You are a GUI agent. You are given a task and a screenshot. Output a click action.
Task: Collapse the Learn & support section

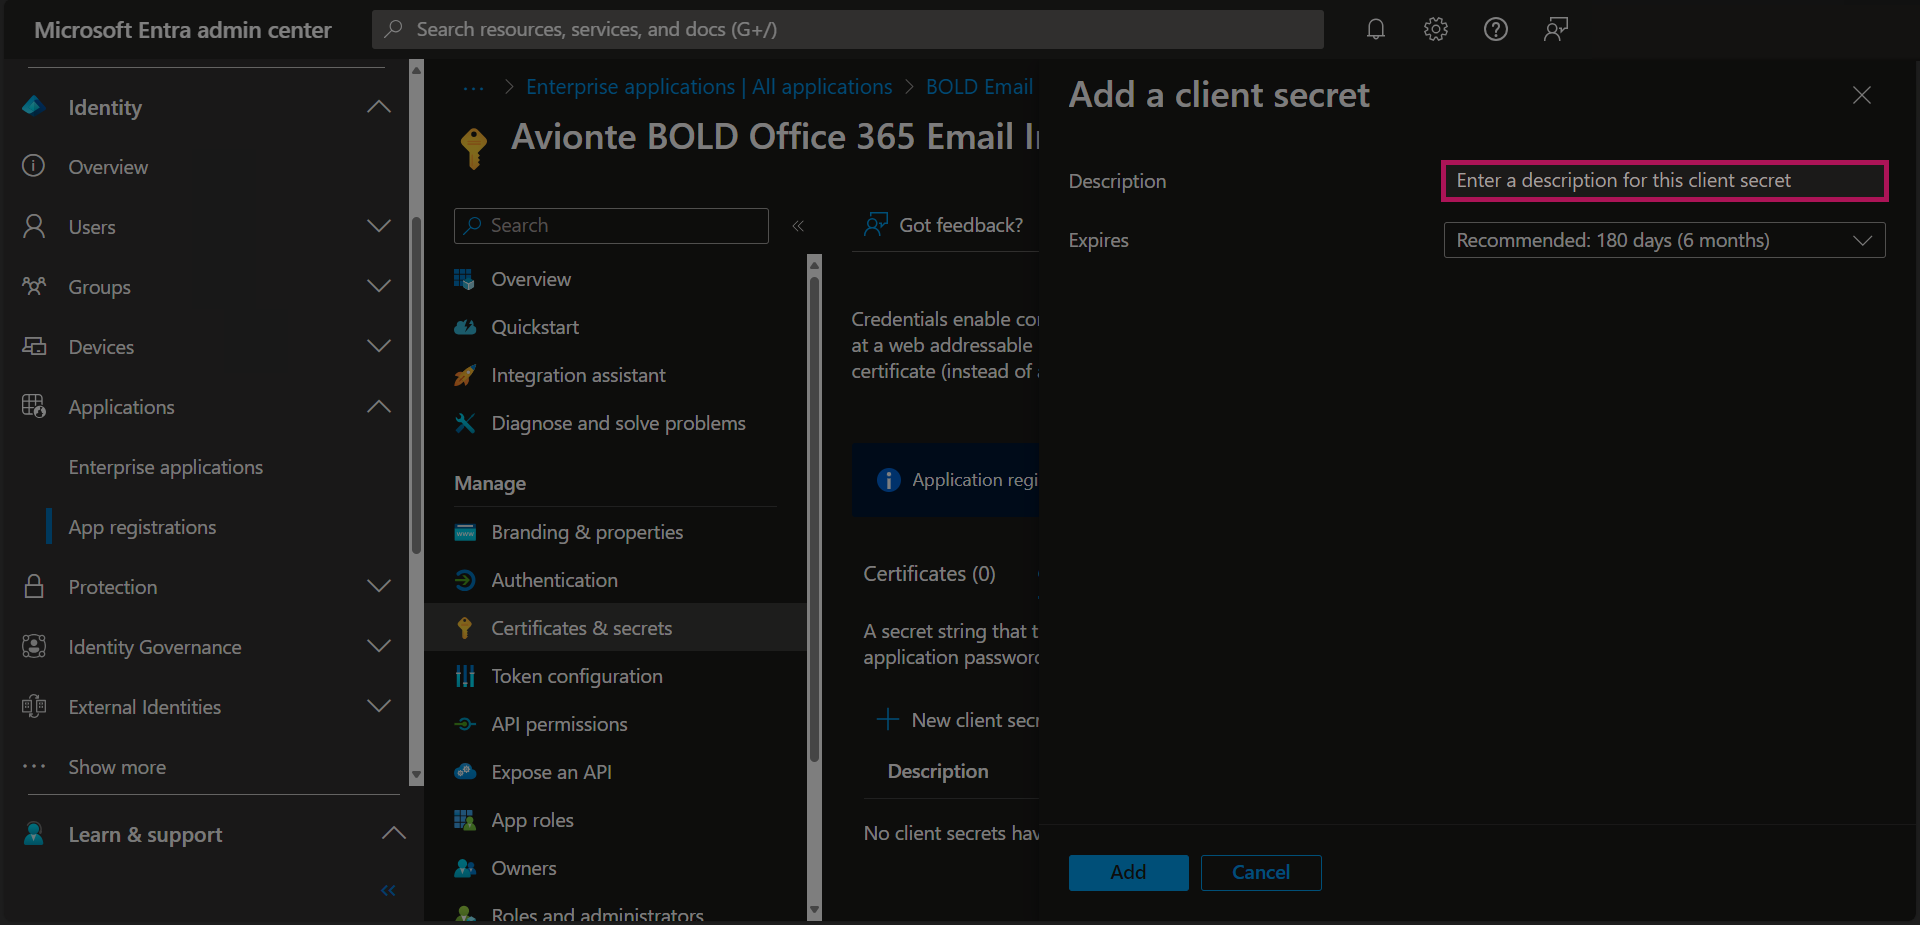coord(394,833)
